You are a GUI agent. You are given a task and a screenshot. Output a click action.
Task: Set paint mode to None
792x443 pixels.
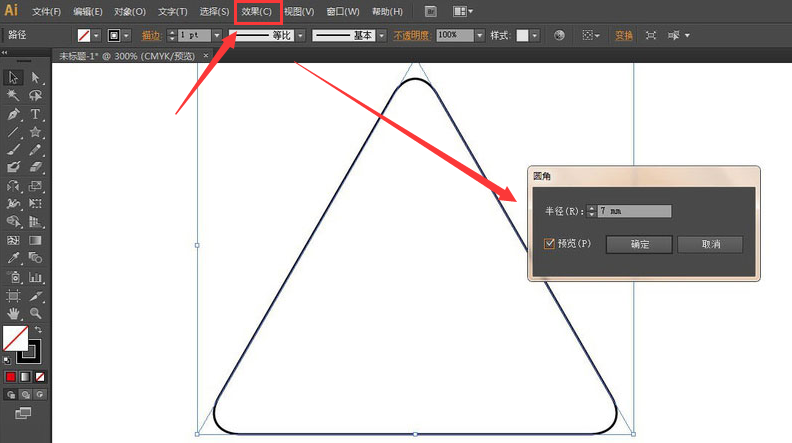pyautogui.click(x=40, y=377)
